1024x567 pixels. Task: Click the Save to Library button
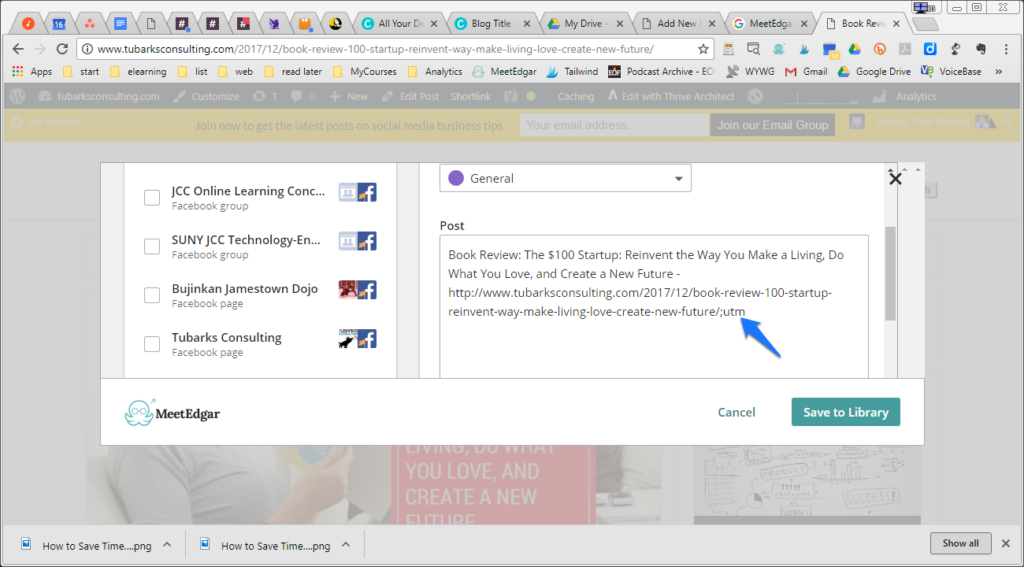click(845, 412)
